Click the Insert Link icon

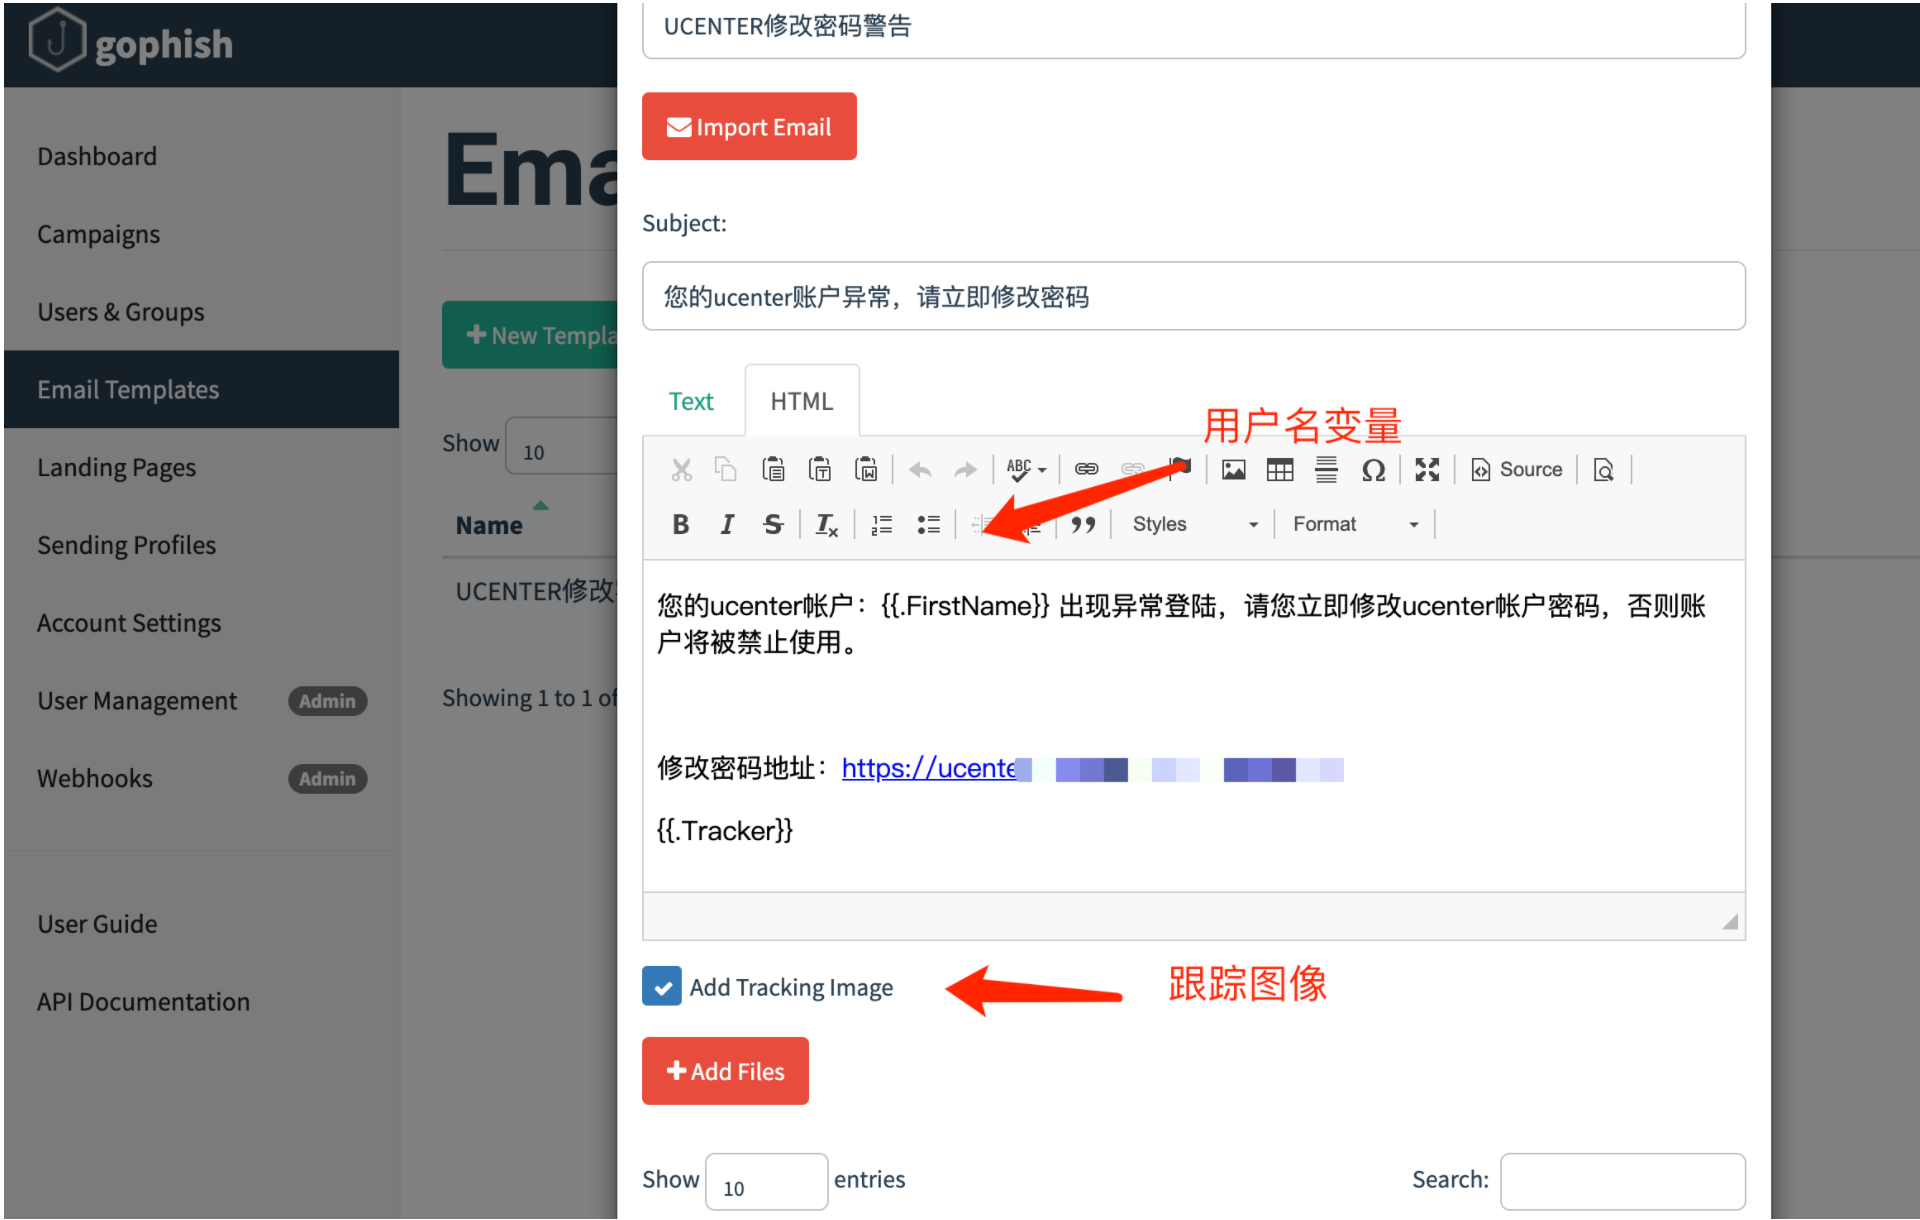1086,469
